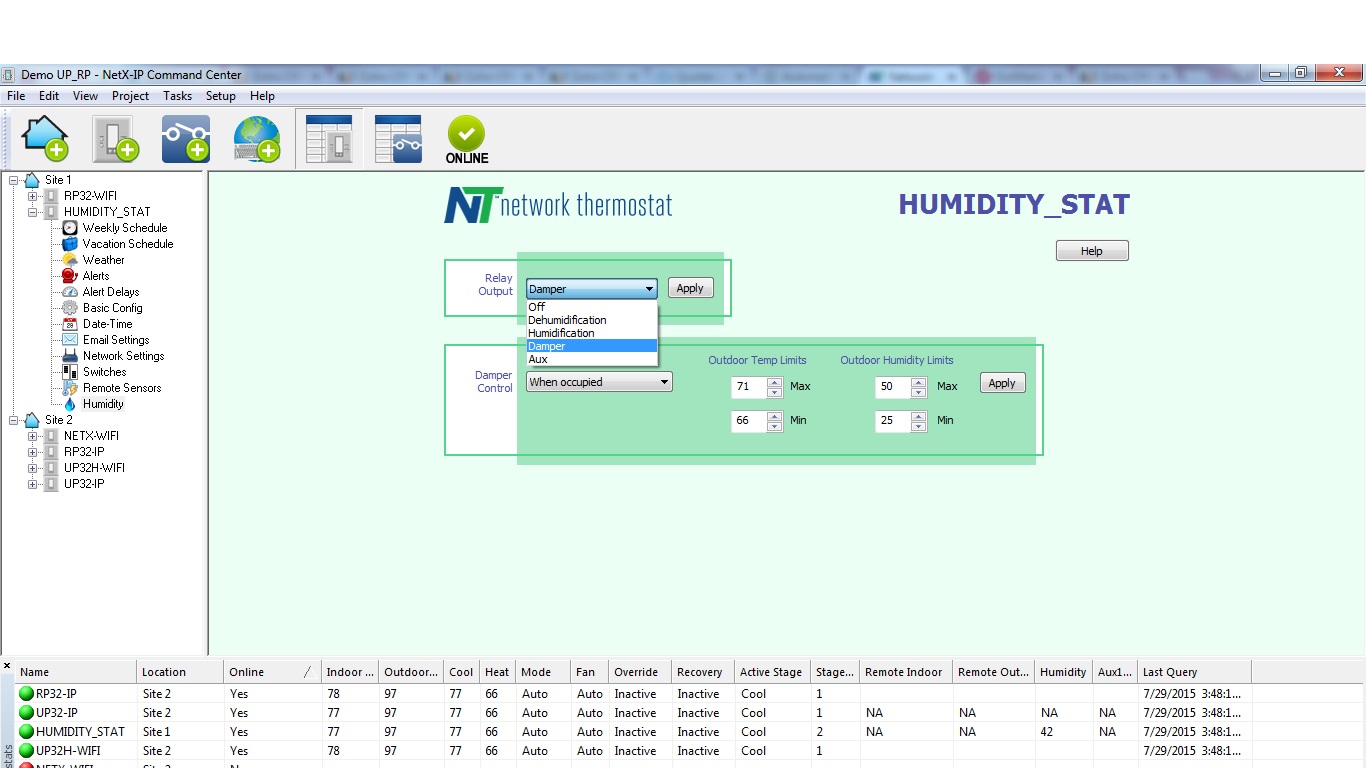Decrease the Outdoor Humidity Min value

coord(918,426)
